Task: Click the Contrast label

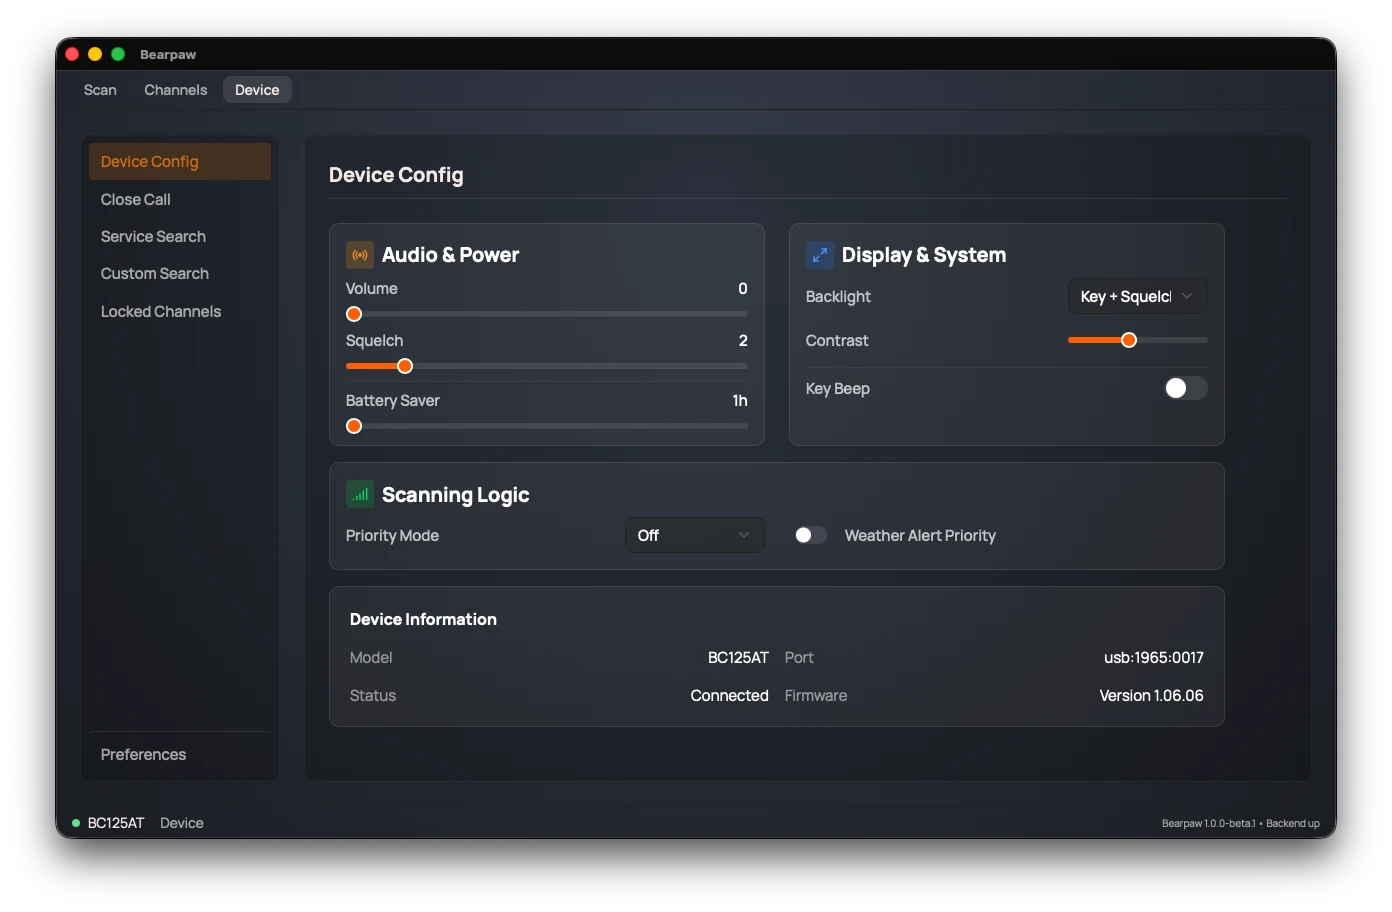Action: [x=837, y=340]
